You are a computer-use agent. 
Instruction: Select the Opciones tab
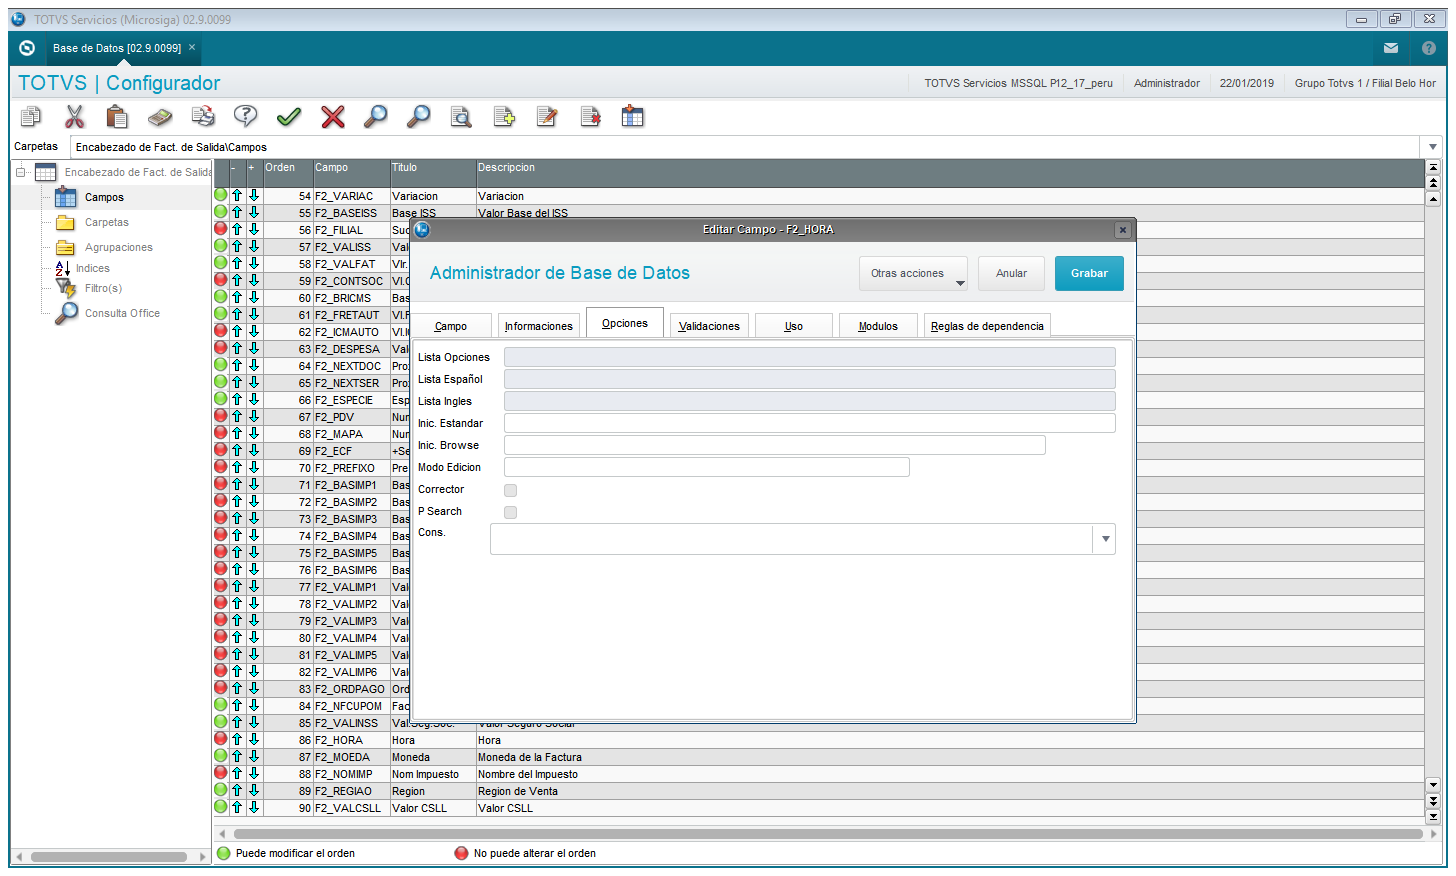625,323
